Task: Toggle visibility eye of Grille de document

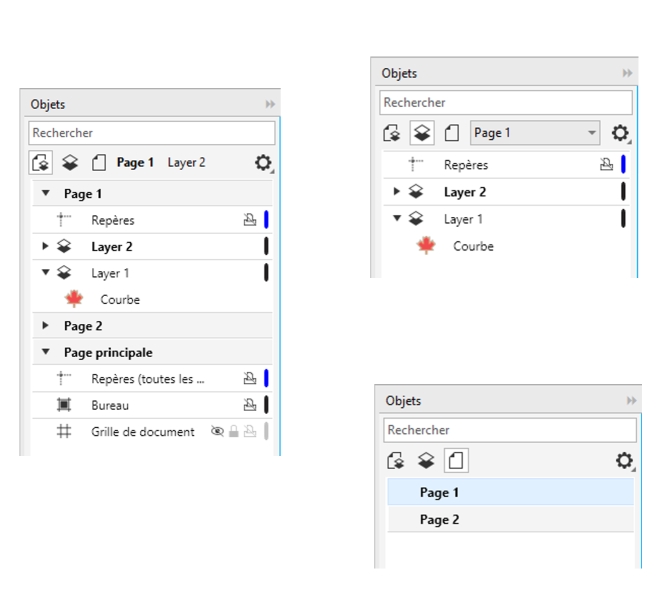Action: click(217, 432)
